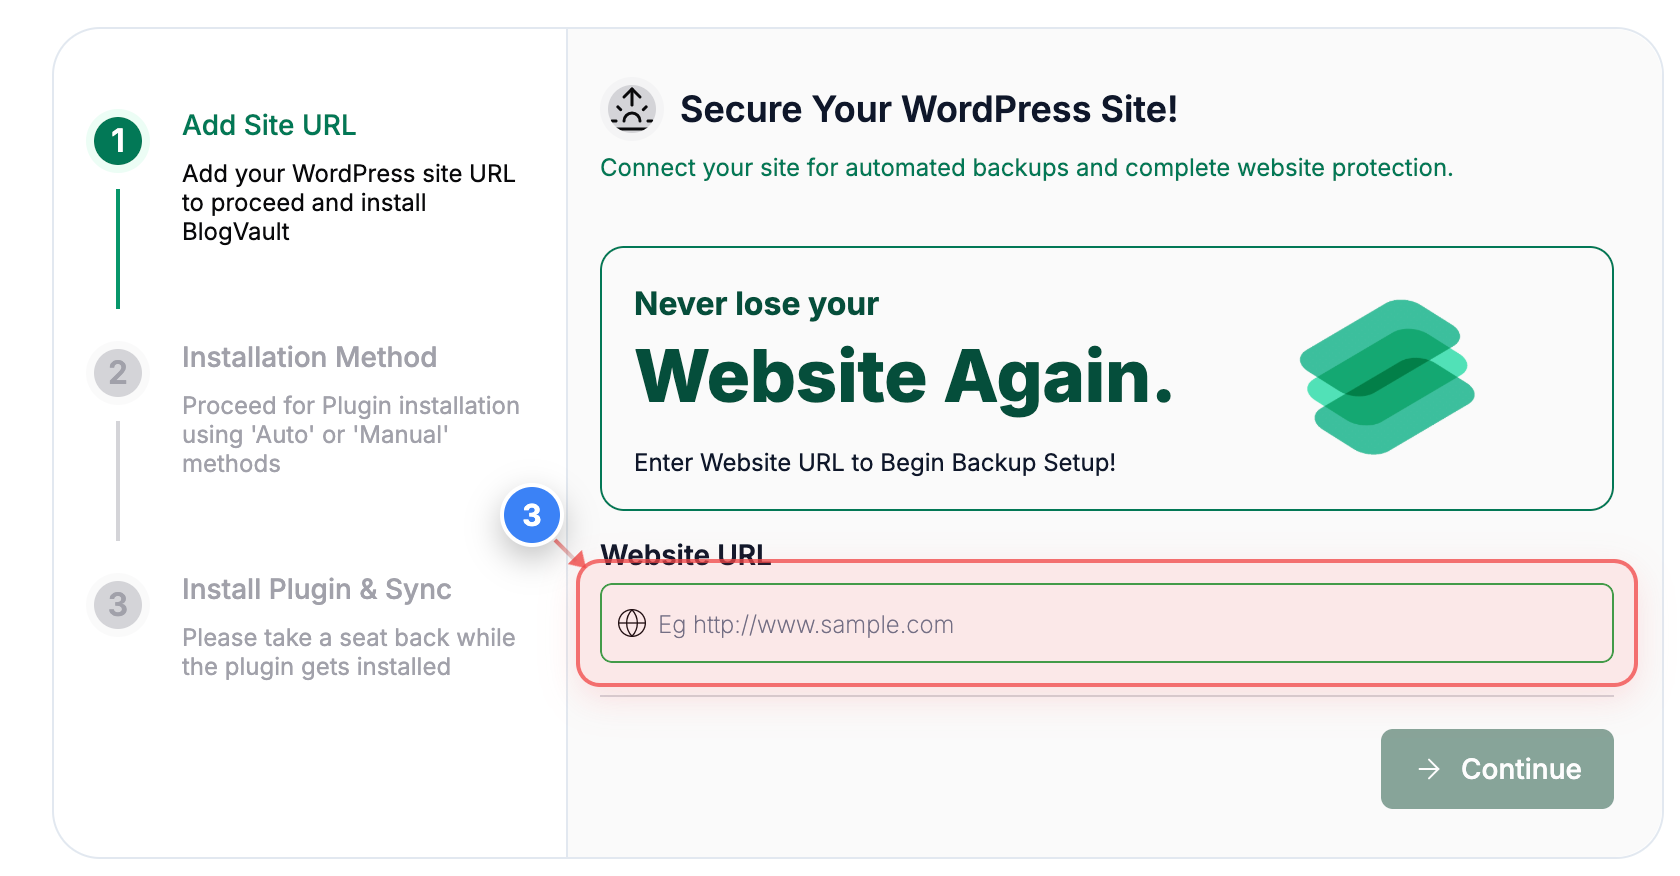Click the automated backups subtitle text
The height and width of the screenshot is (876, 1680).
[1026, 167]
